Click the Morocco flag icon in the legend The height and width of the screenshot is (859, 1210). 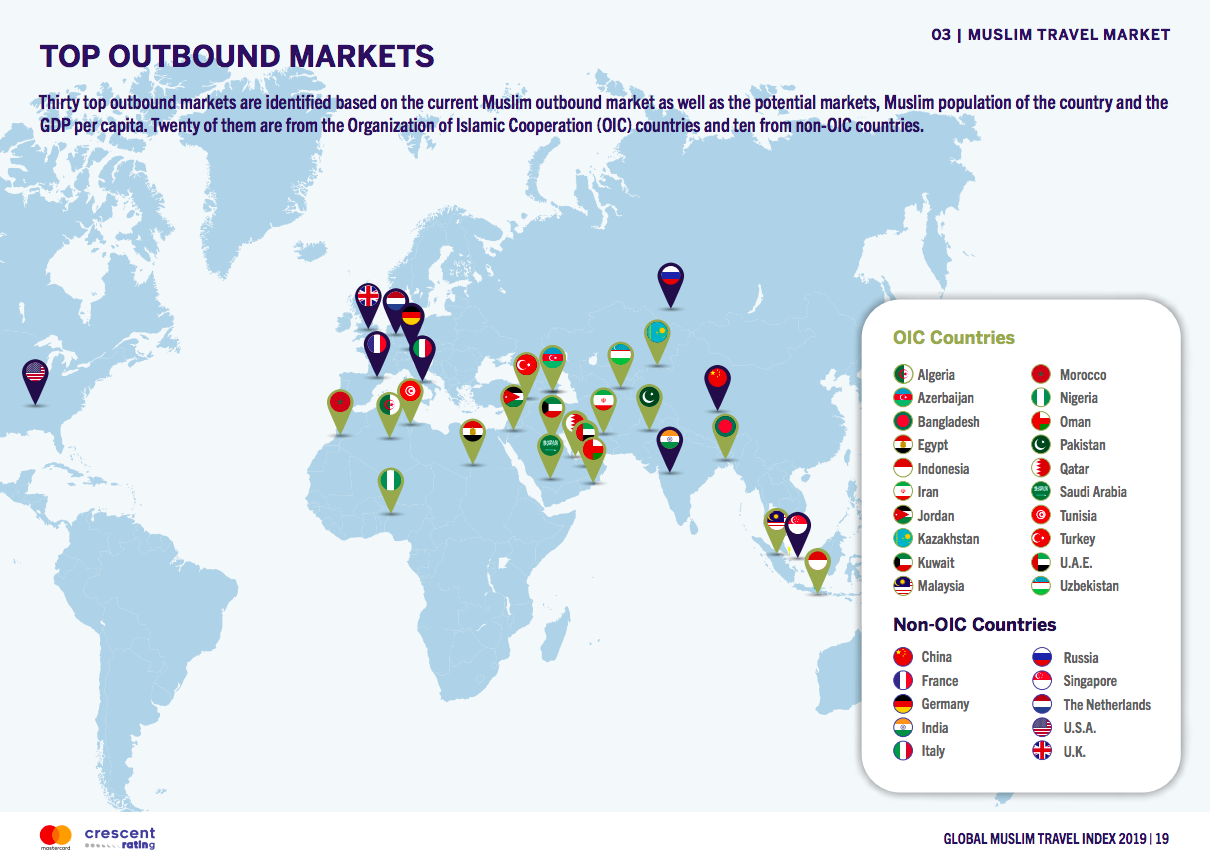[x=1042, y=375]
